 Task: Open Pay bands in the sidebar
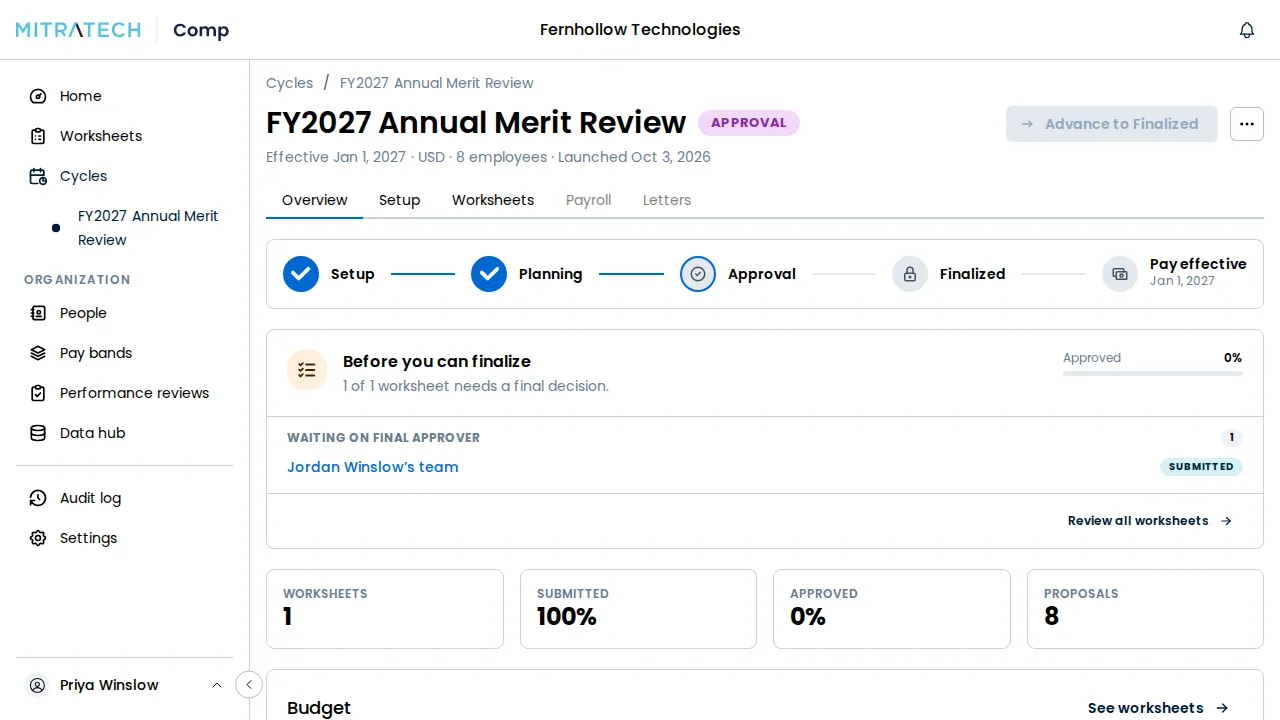[124, 353]
